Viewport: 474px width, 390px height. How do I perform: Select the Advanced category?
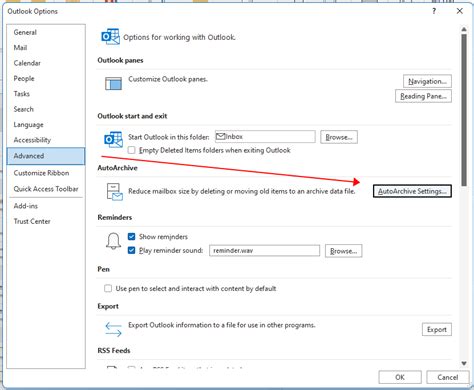pyautogui.click(x=46, y=156)
